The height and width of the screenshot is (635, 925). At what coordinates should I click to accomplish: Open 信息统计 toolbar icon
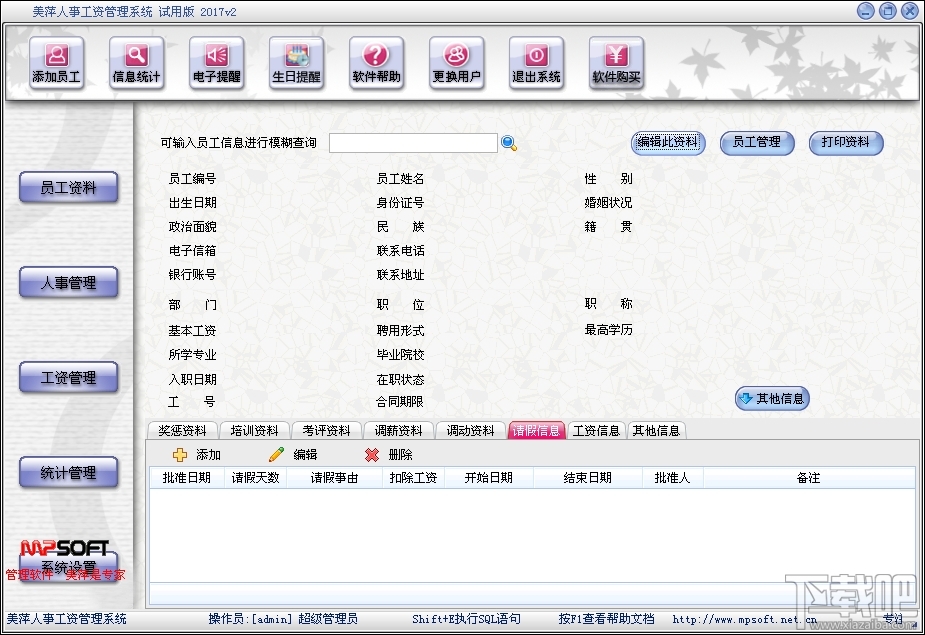[136, 63]
